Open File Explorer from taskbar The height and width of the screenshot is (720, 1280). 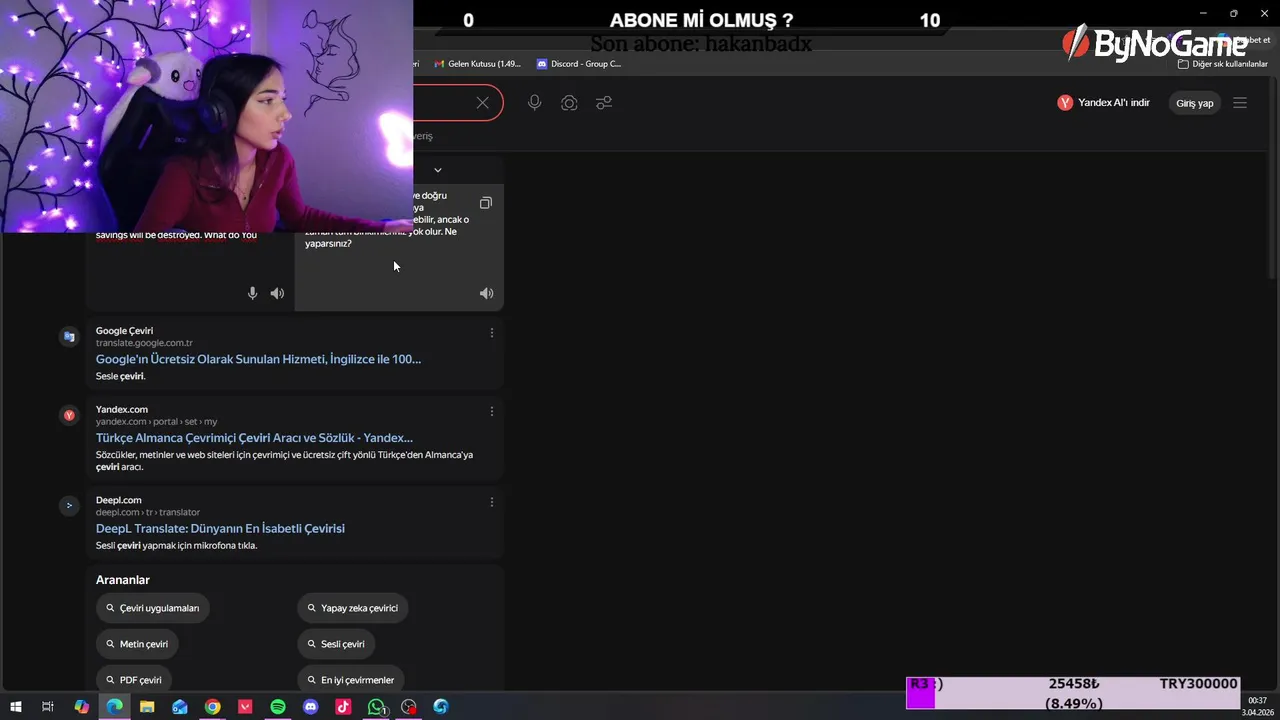pos(147,707)
